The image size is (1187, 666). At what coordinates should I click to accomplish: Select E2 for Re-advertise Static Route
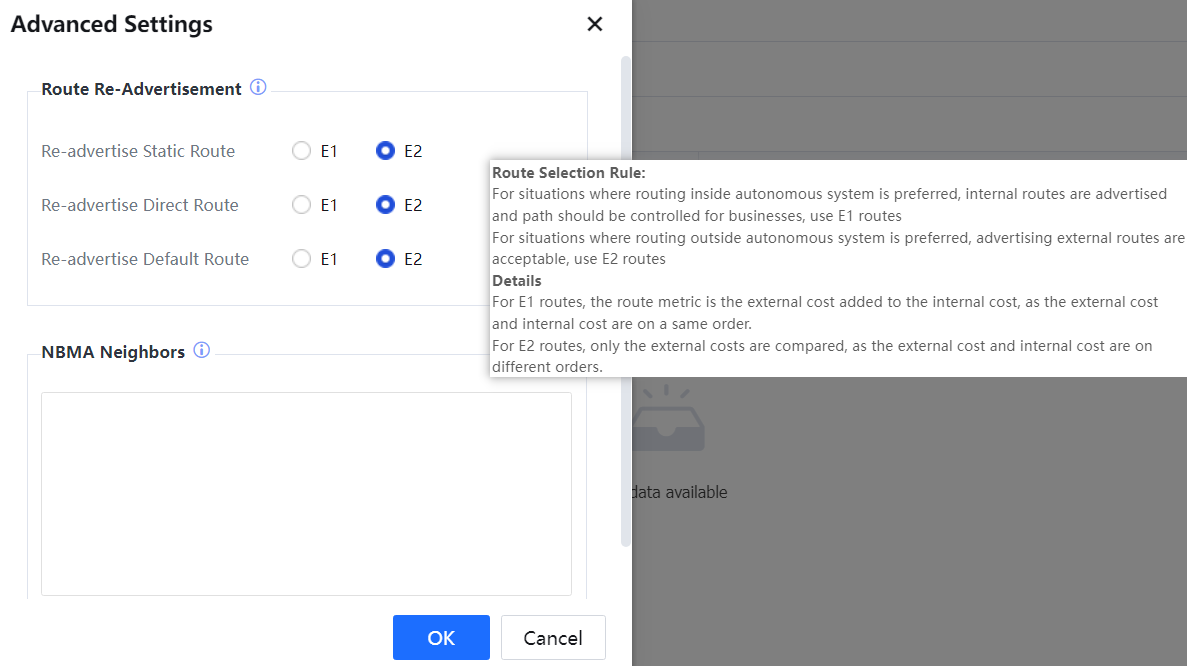point(385,151)
